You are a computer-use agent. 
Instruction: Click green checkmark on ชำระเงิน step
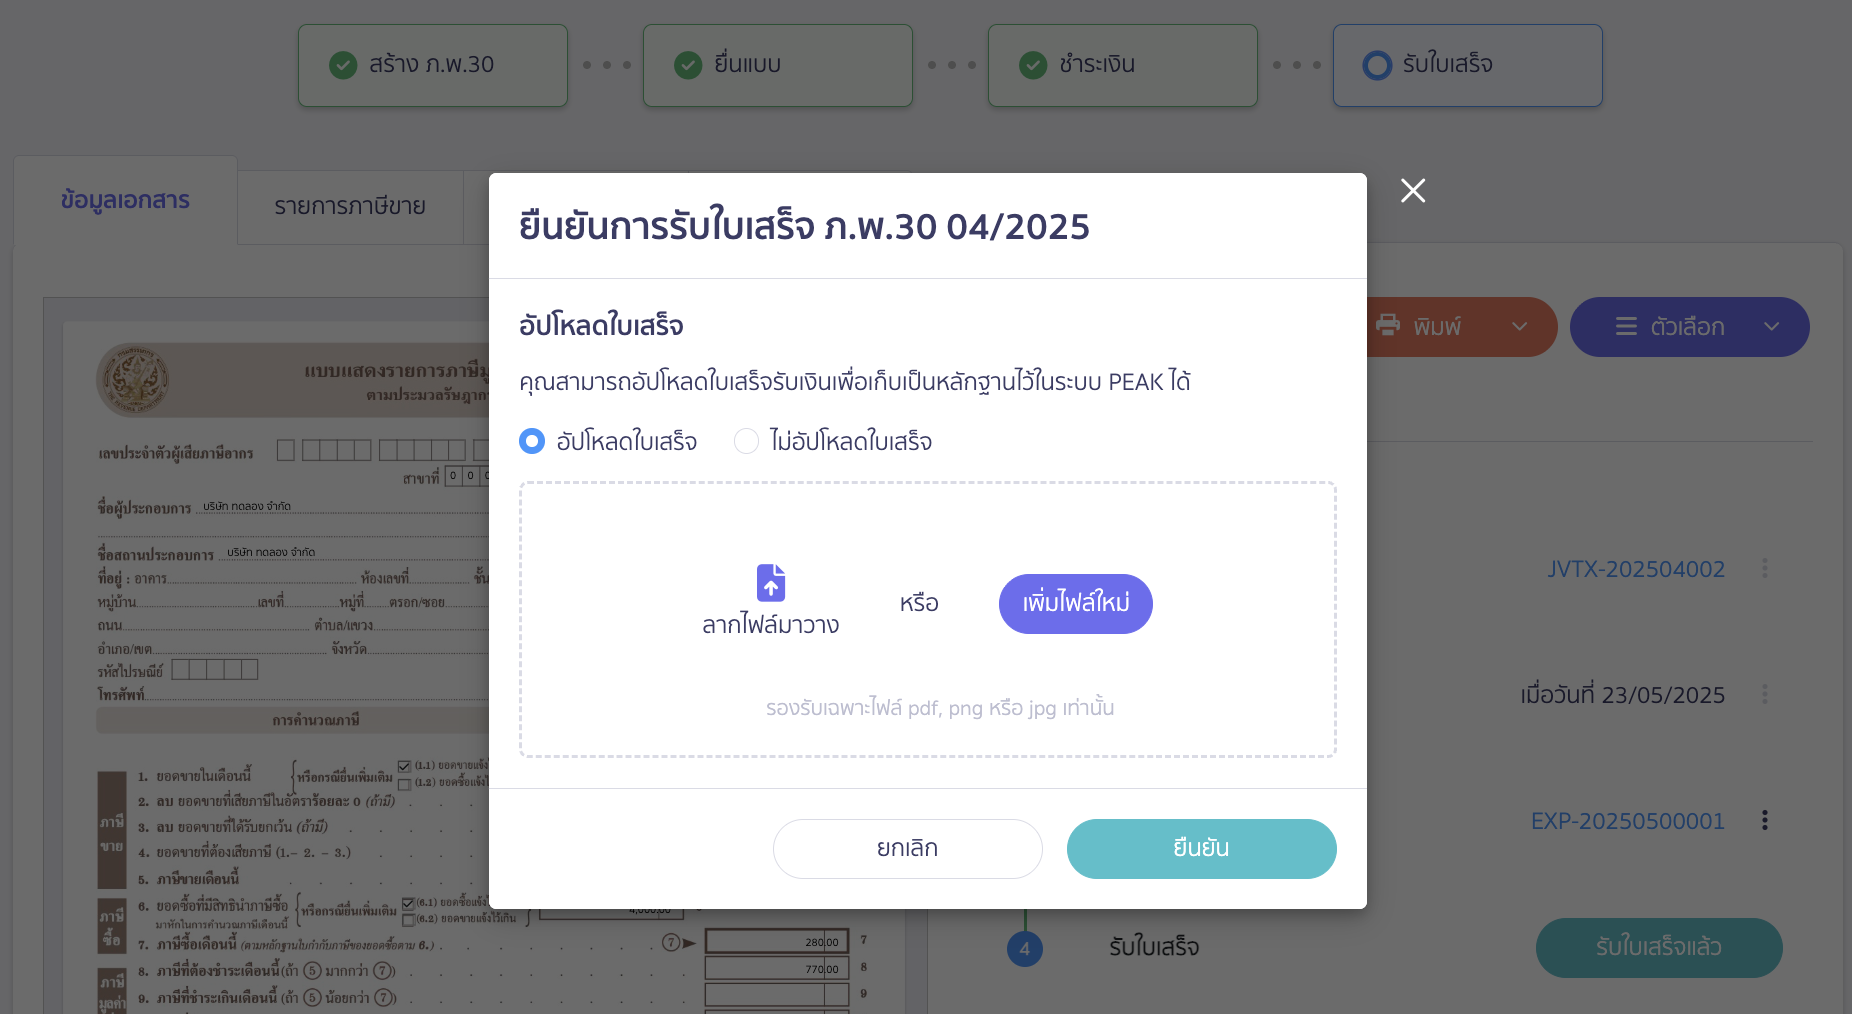pos(1032,64)
